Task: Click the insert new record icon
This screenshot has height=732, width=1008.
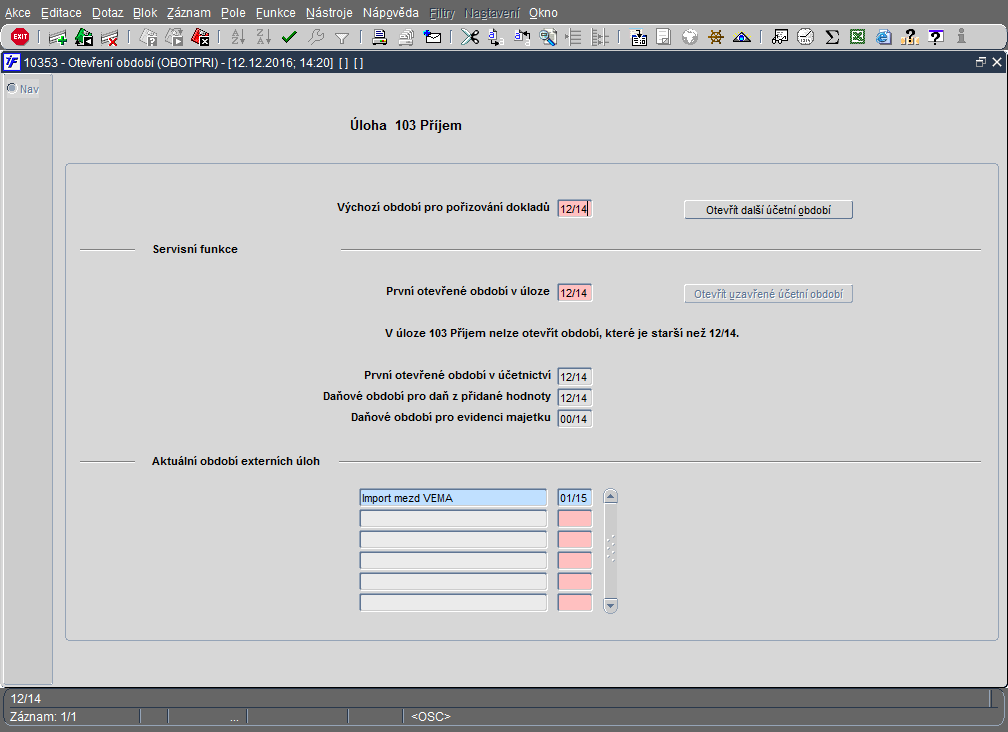Action: point(58,37)
